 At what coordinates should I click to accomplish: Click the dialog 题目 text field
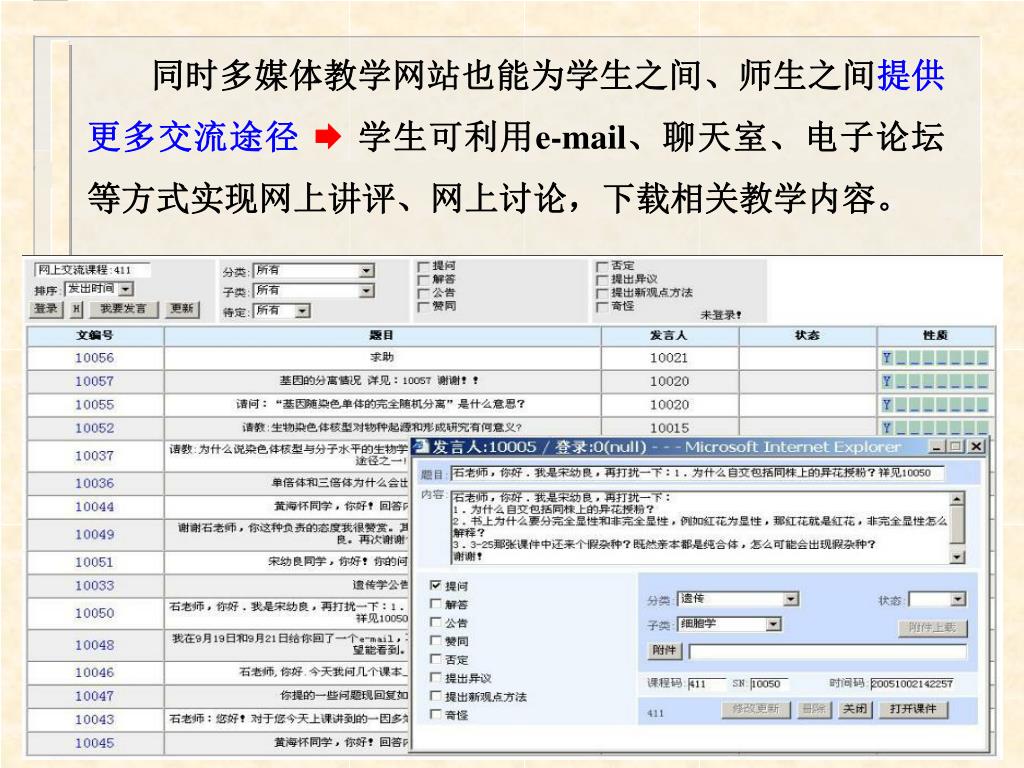[697, 473]
